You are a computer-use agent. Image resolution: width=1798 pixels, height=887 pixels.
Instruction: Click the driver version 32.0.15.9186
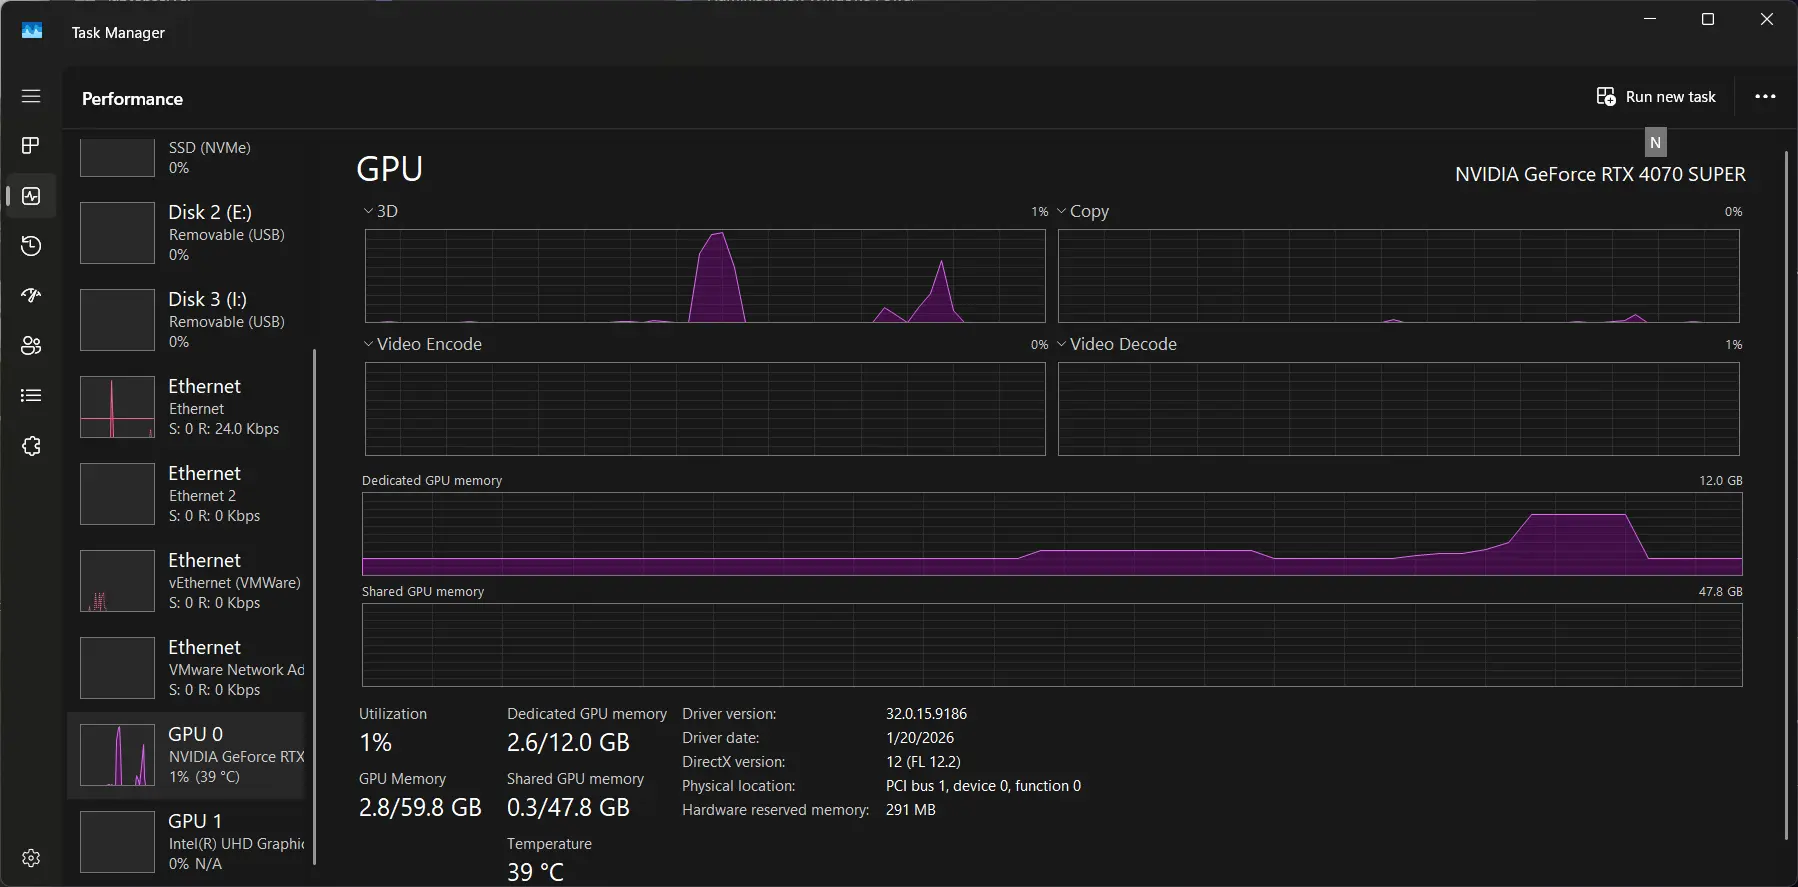(x=926, y=714)
